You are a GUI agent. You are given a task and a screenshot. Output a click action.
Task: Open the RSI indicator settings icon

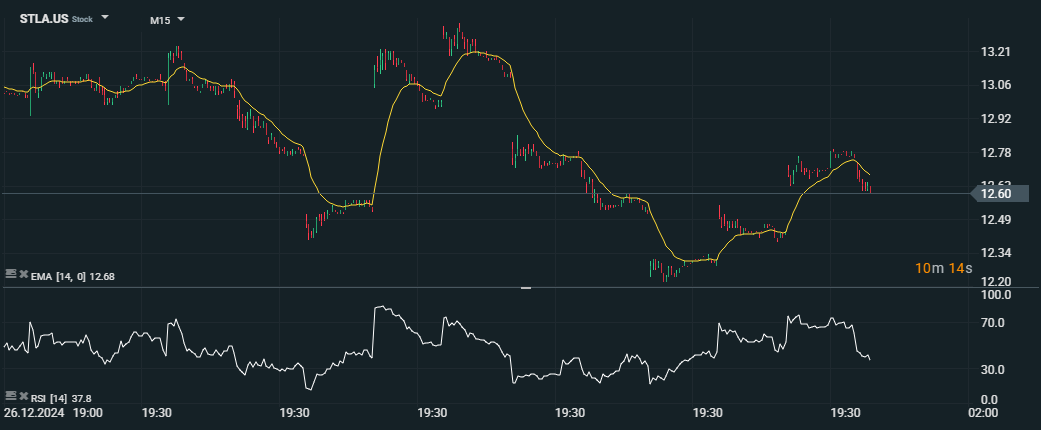coord(10,397)
